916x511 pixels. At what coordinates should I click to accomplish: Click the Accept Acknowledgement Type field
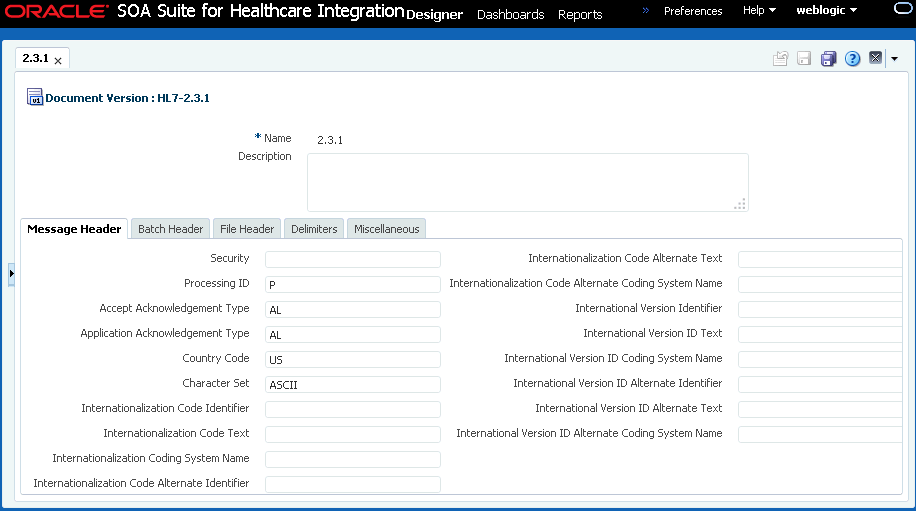(x=353, y=310)
